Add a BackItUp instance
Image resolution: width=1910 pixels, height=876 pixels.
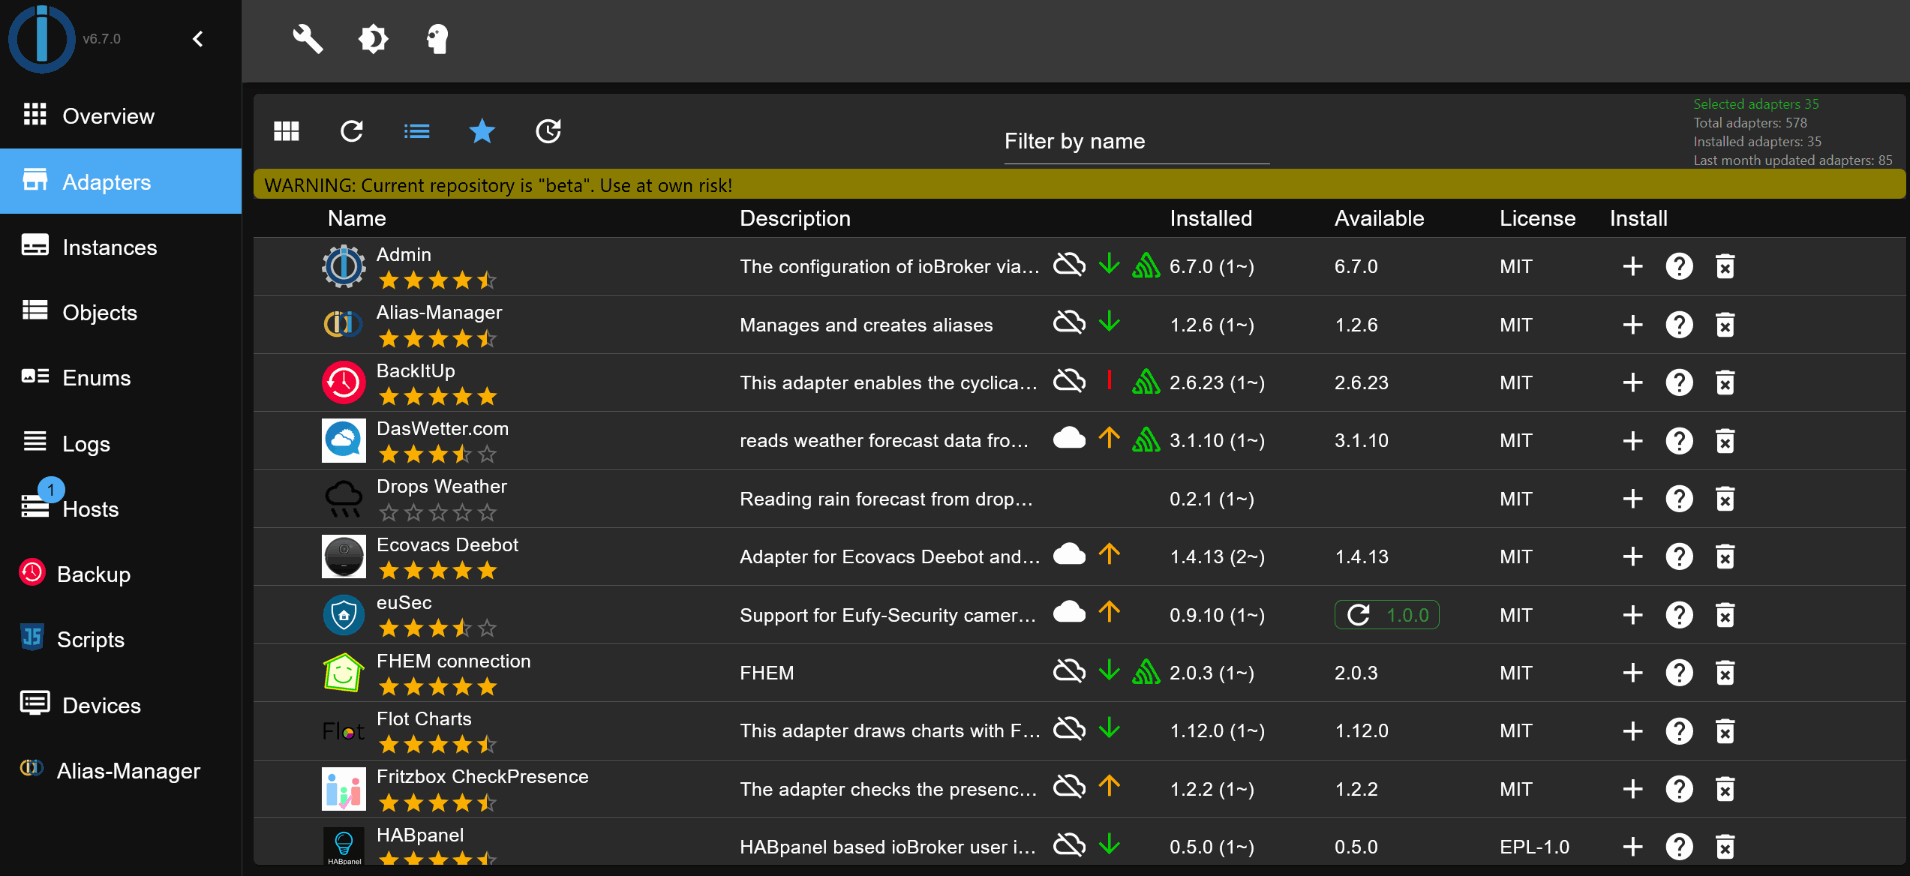[1633, 382]
